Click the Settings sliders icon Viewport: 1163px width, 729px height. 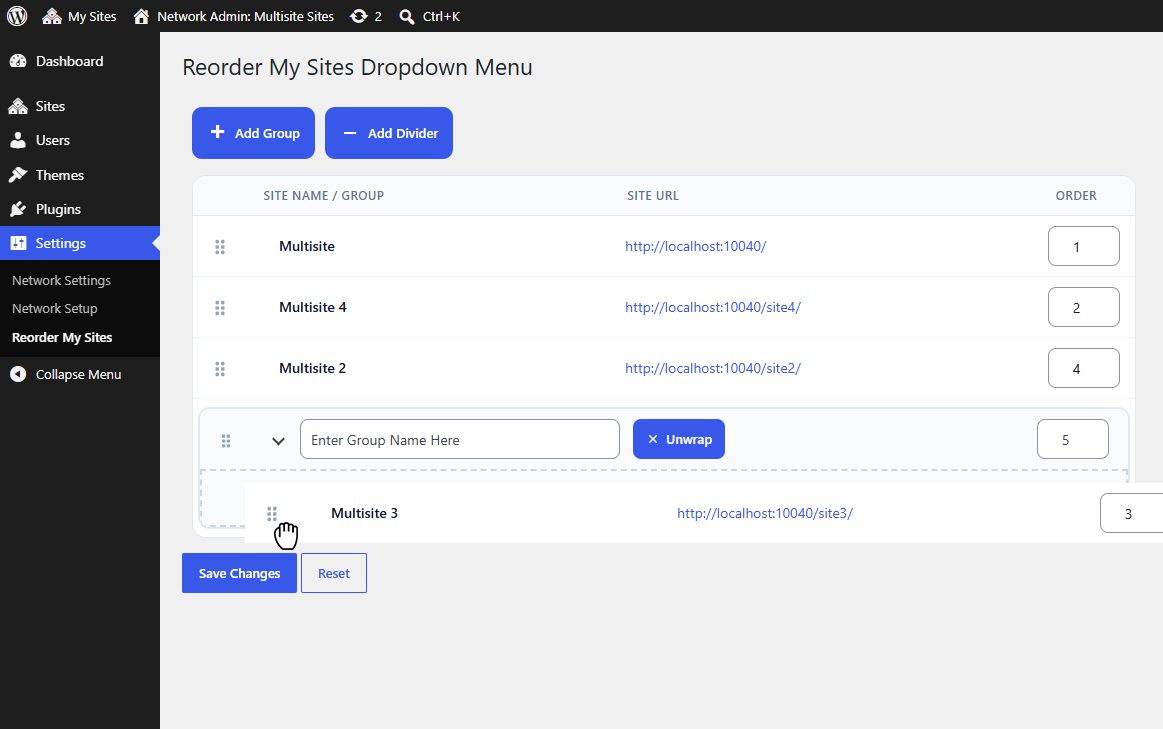pos(18,243)
